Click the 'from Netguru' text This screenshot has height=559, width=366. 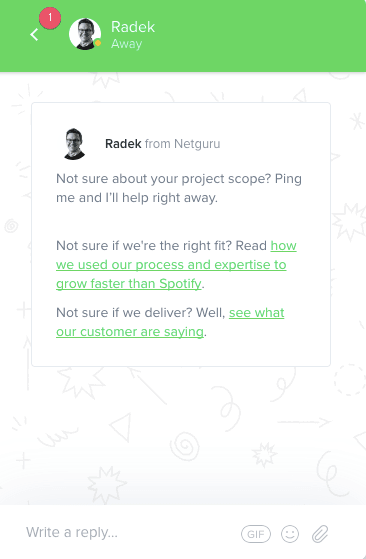182,144
